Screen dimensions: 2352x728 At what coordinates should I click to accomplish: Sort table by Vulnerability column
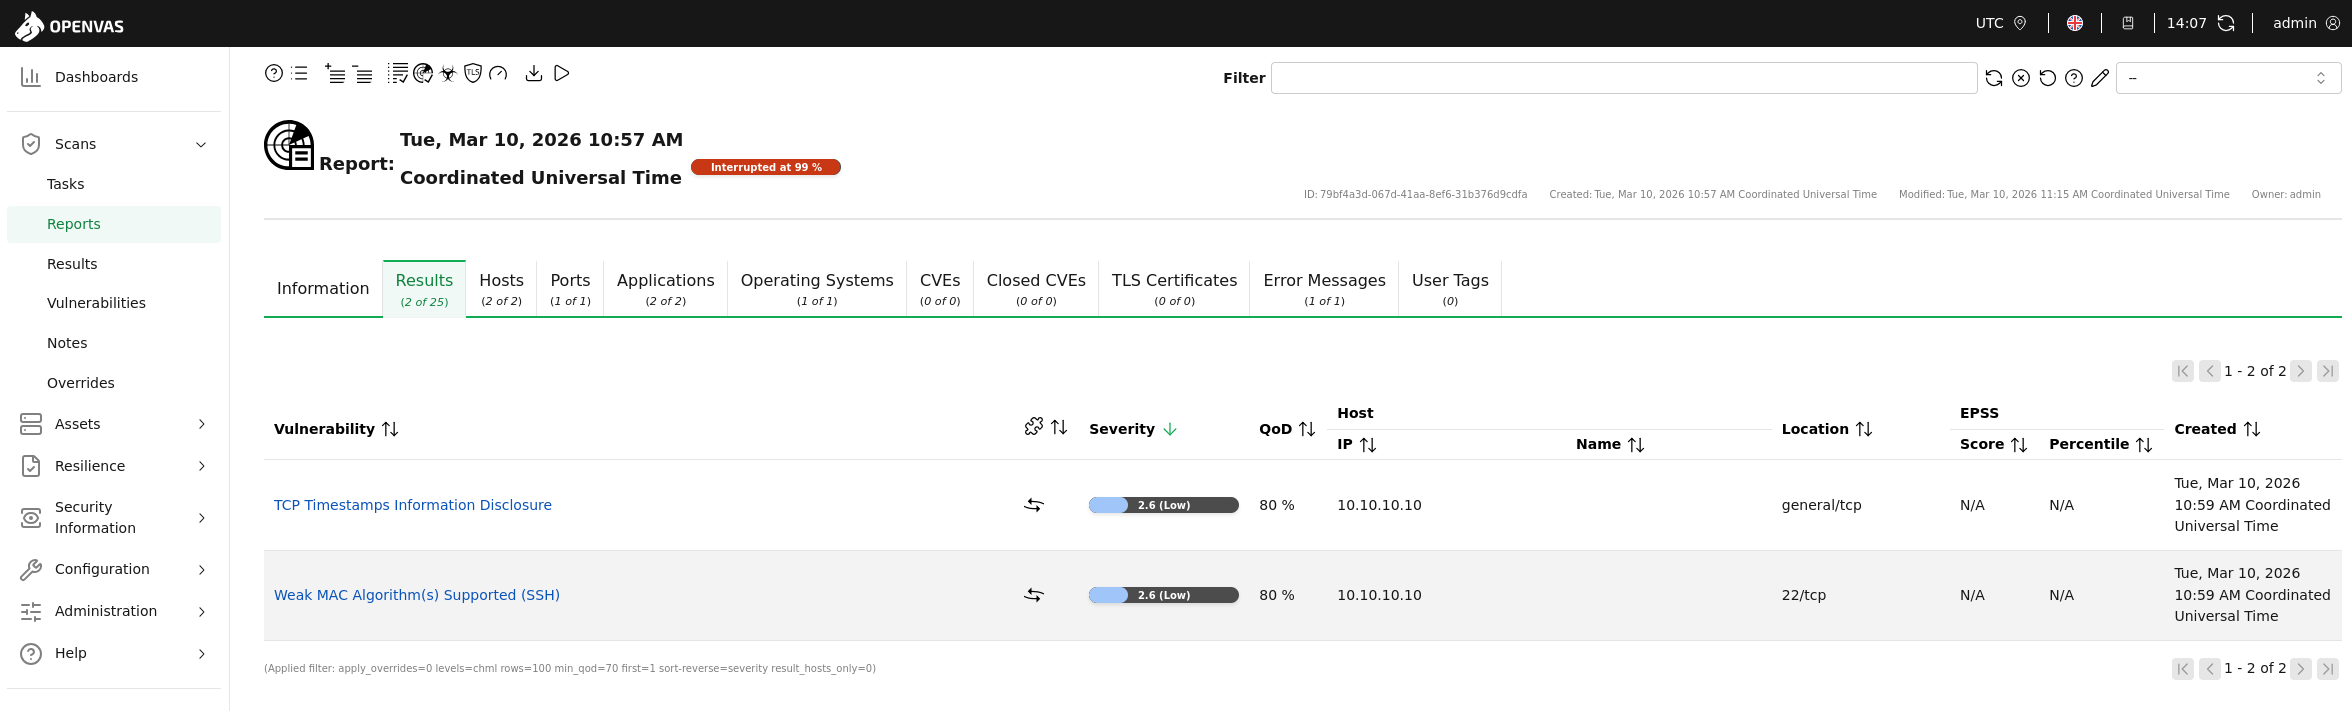pyautogui.click(x=336, y=429)
